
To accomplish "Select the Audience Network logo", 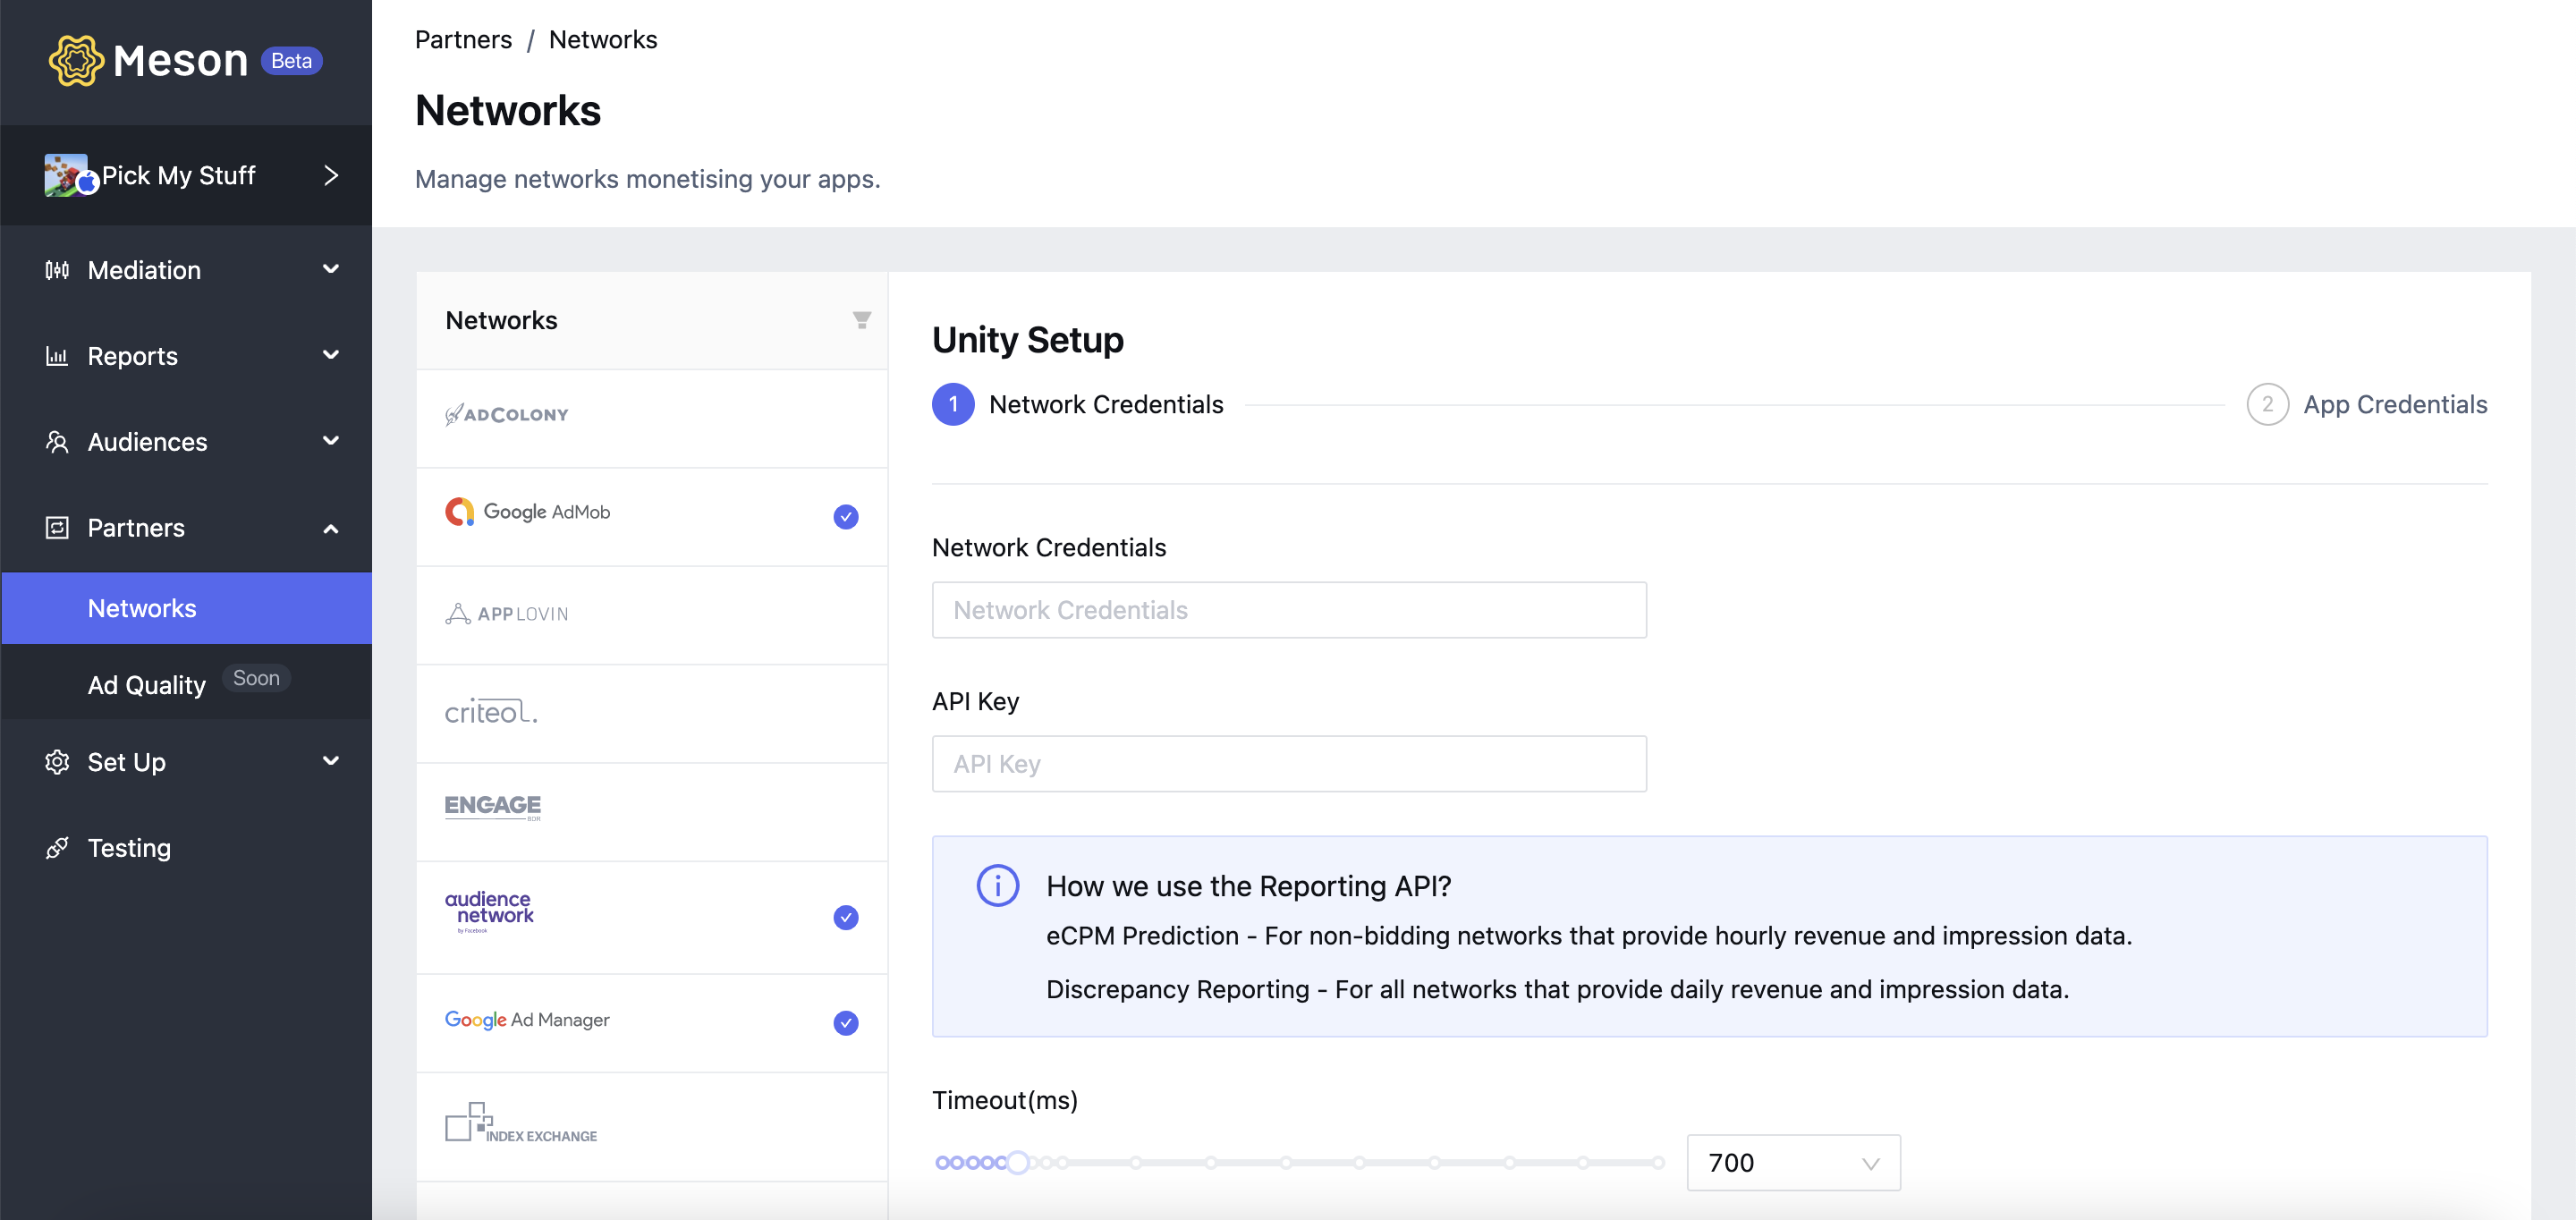I will point(489,911).
